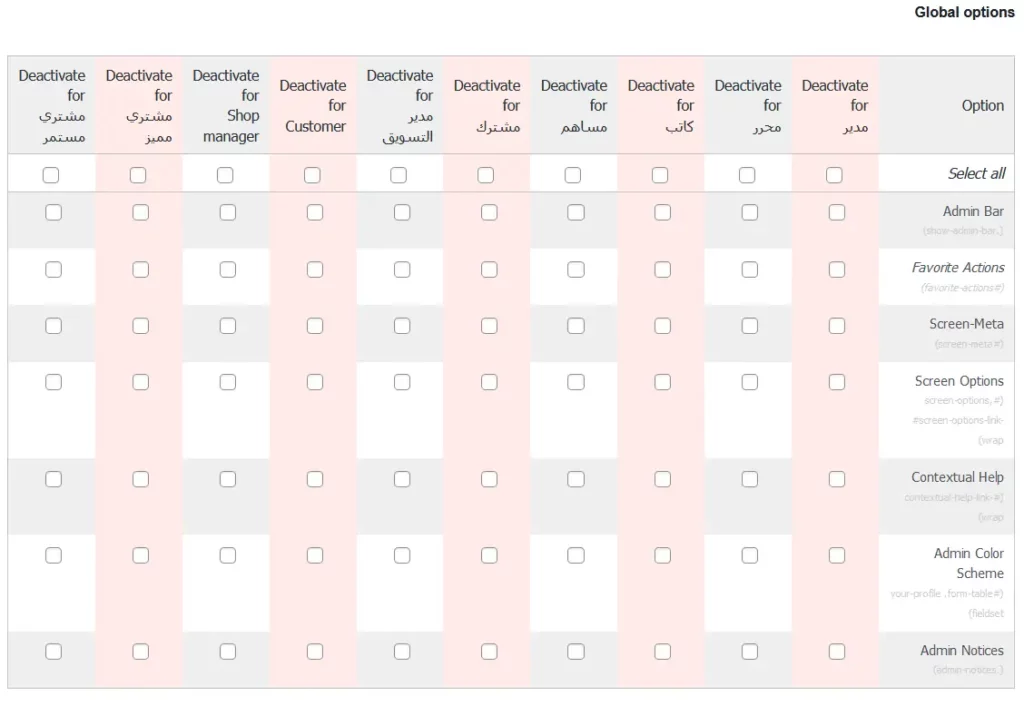The image size is (1024, 706).
Task: Tick Screen Options for مساهم role
Action: tap(576, 382)
